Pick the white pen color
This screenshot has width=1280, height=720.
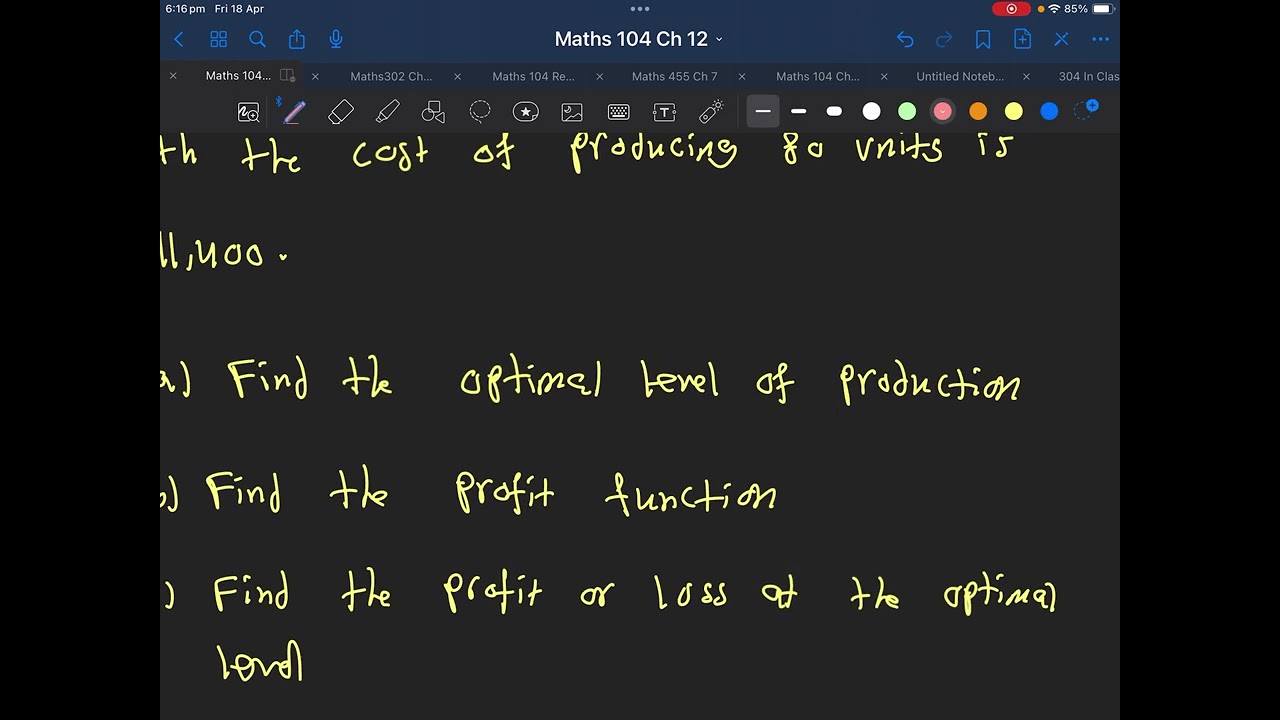pos(871,111)
